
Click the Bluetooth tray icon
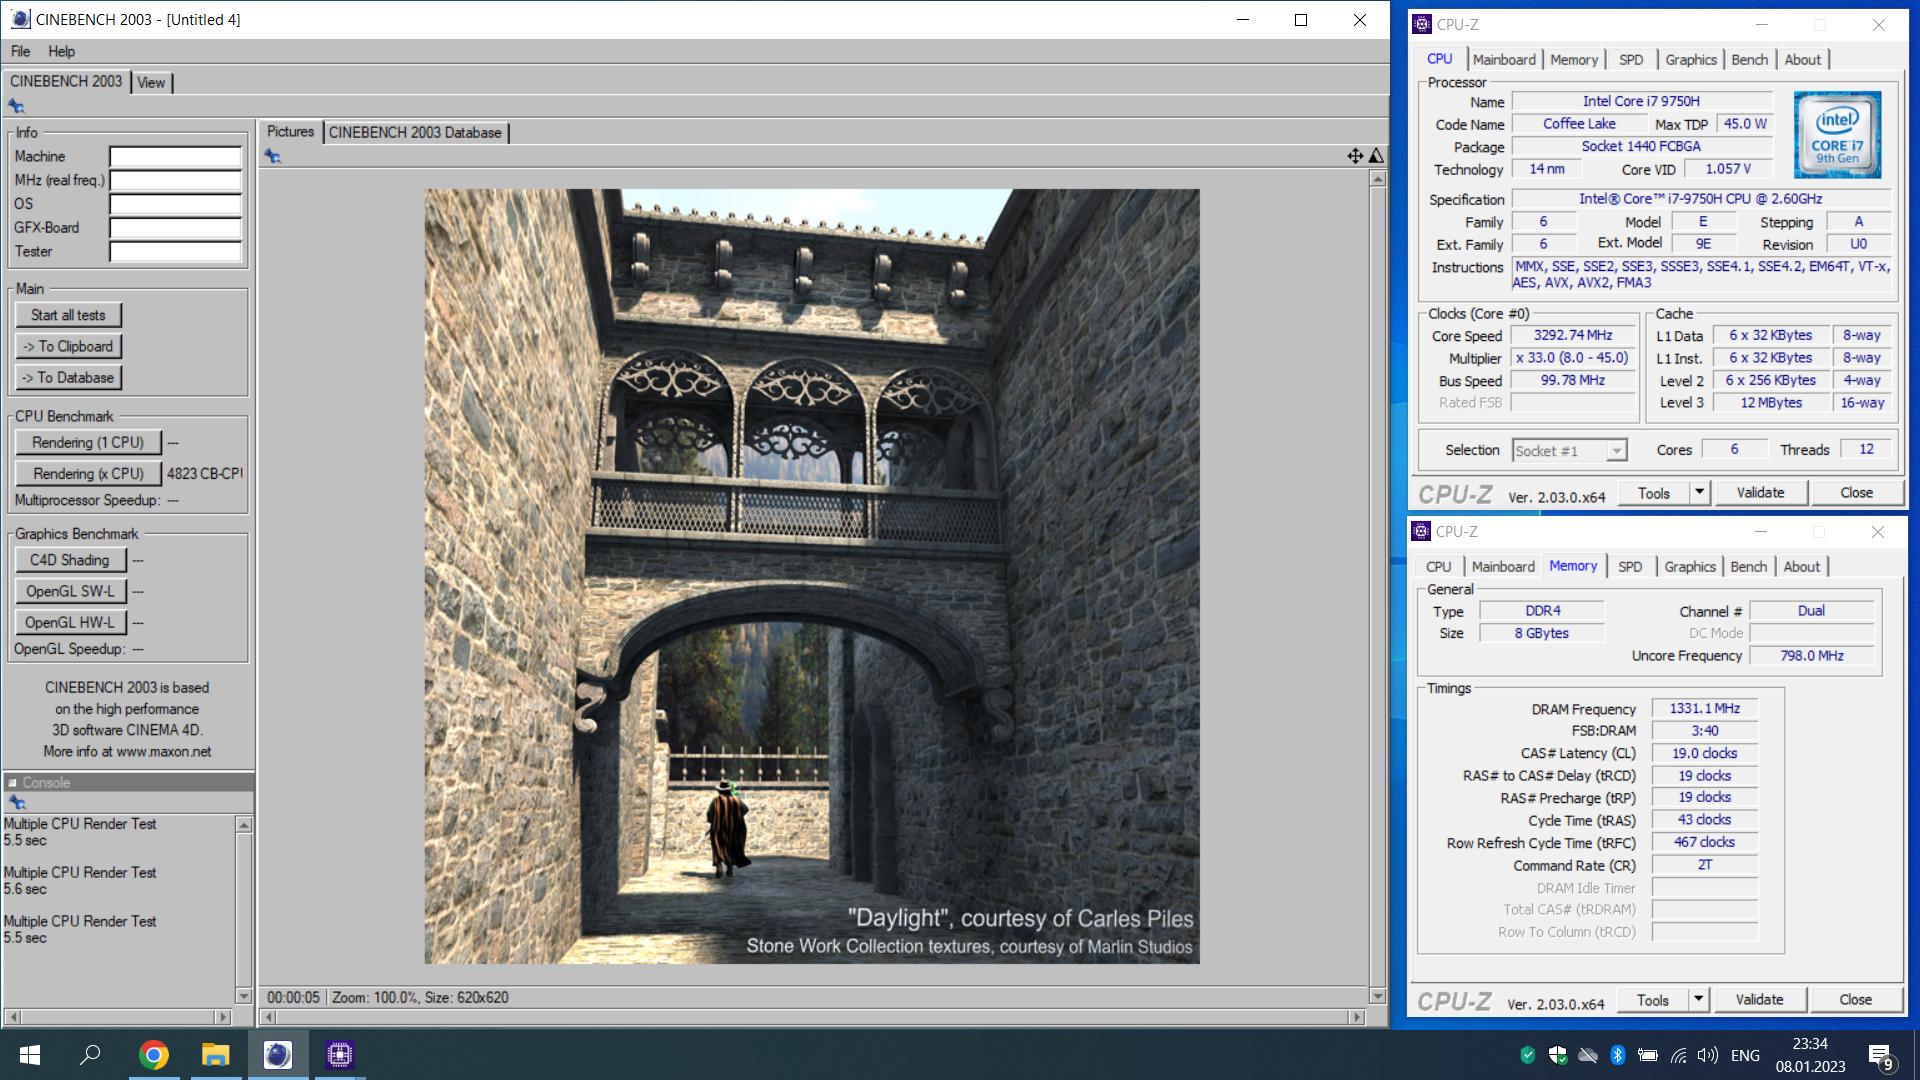coord(1617,1055)
